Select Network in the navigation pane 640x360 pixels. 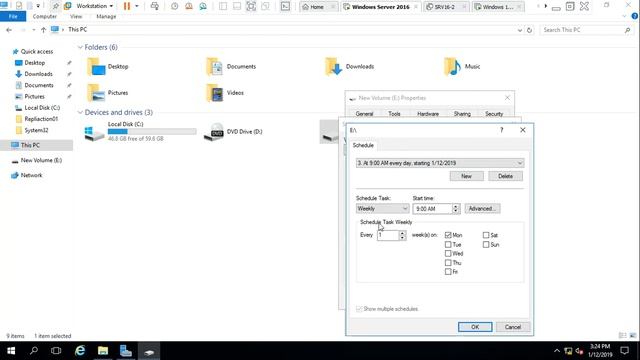(x=31, y=175)
